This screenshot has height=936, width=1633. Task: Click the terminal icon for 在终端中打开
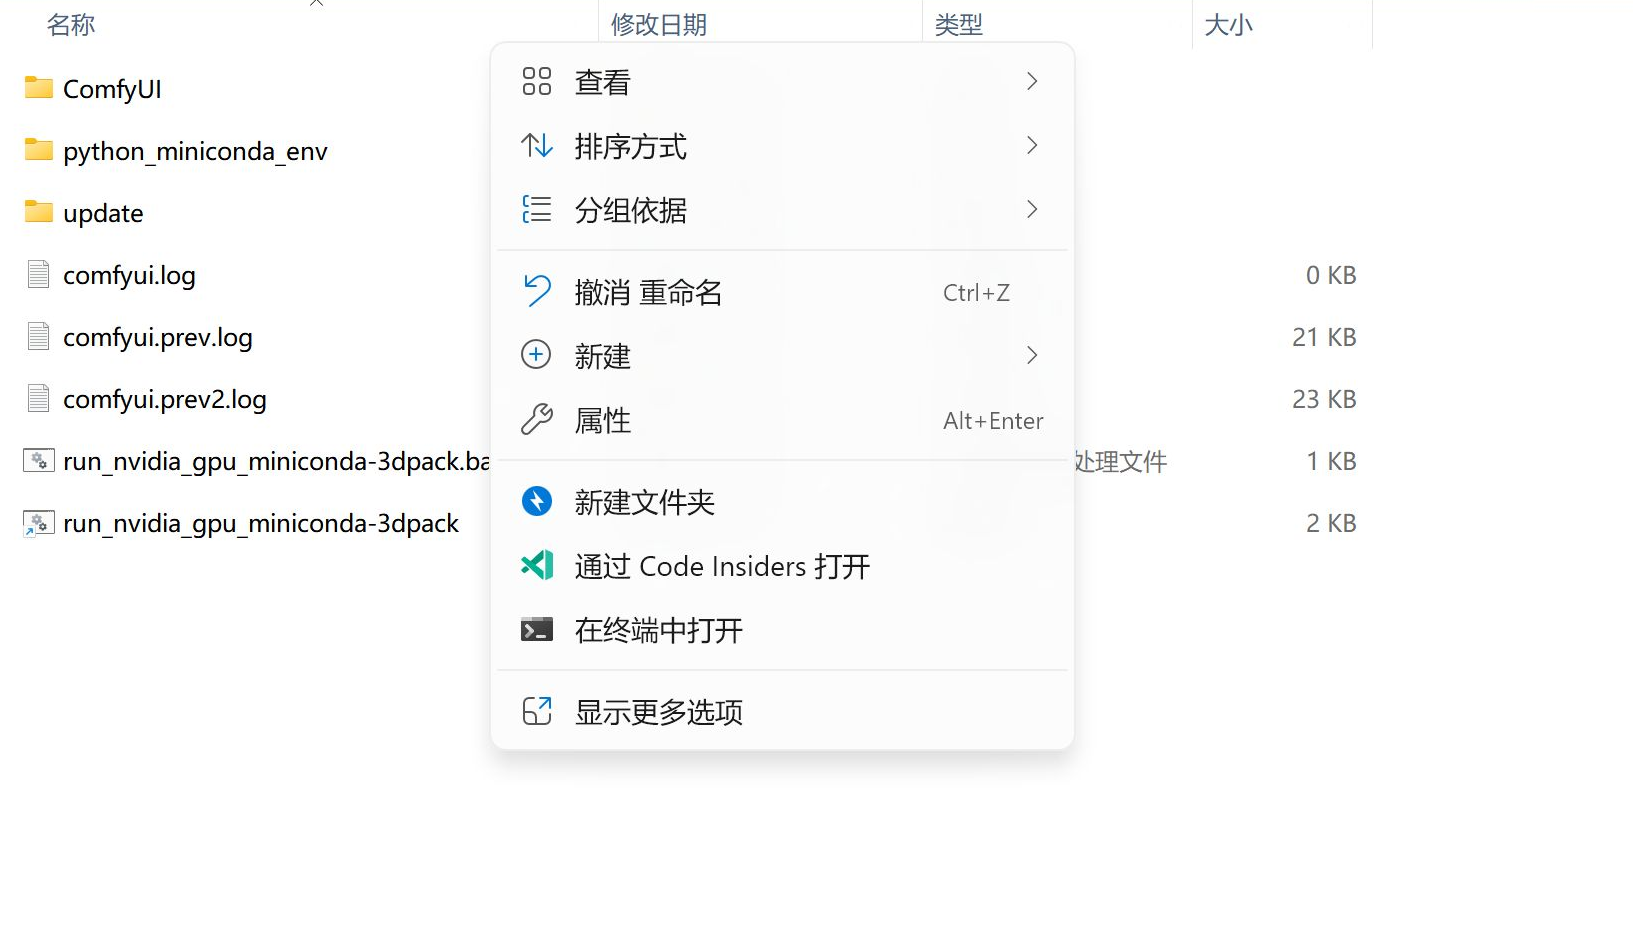[537, 629]
